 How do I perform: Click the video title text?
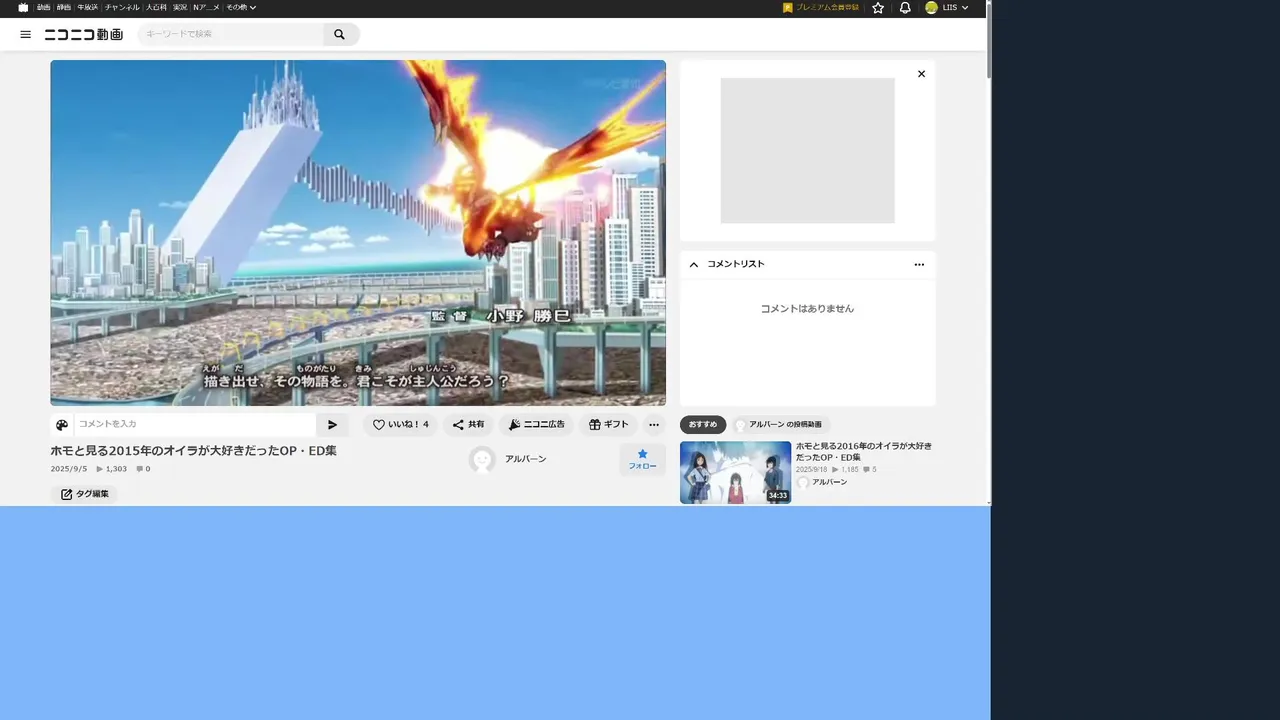coord(194,451)
